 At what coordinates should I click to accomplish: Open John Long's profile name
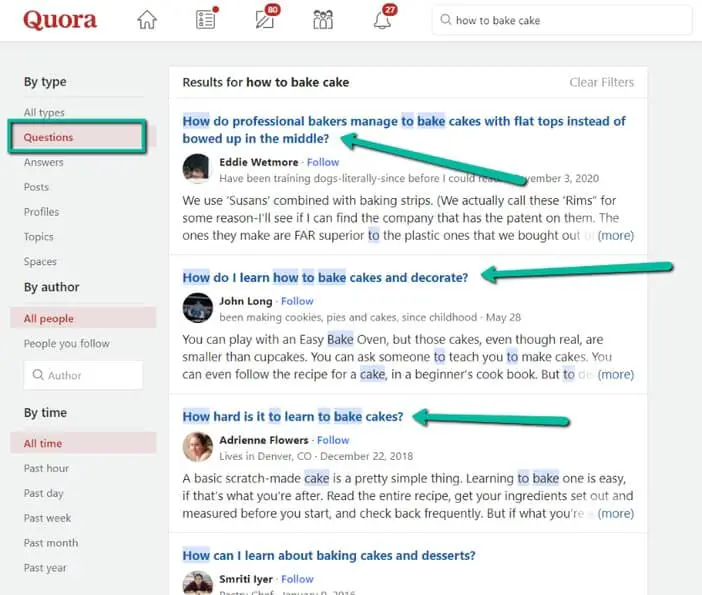click(x=246, y=301)
